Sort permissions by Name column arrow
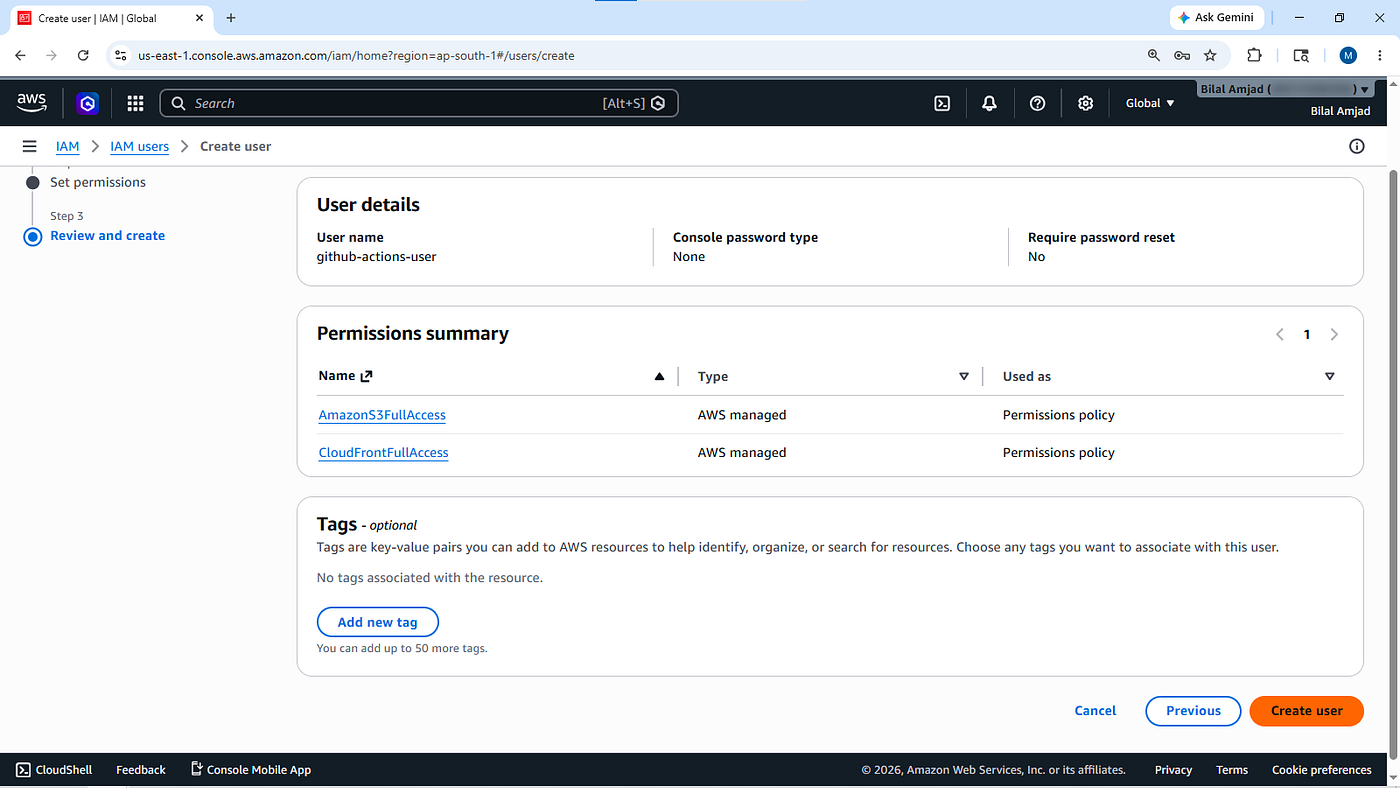The height and width of the screenshot is (788, 1400). (x=659, y=377)
